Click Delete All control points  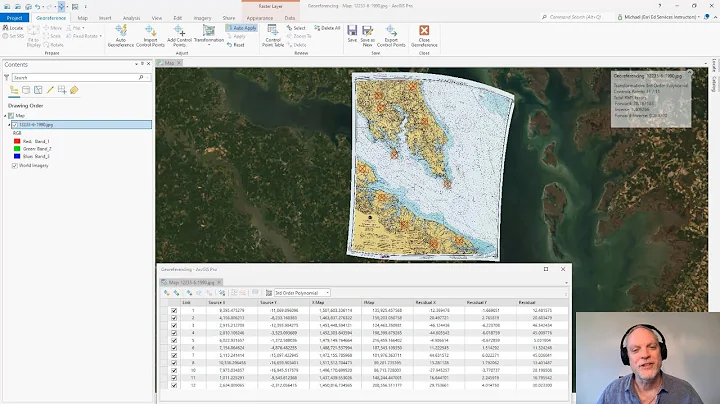327,28
